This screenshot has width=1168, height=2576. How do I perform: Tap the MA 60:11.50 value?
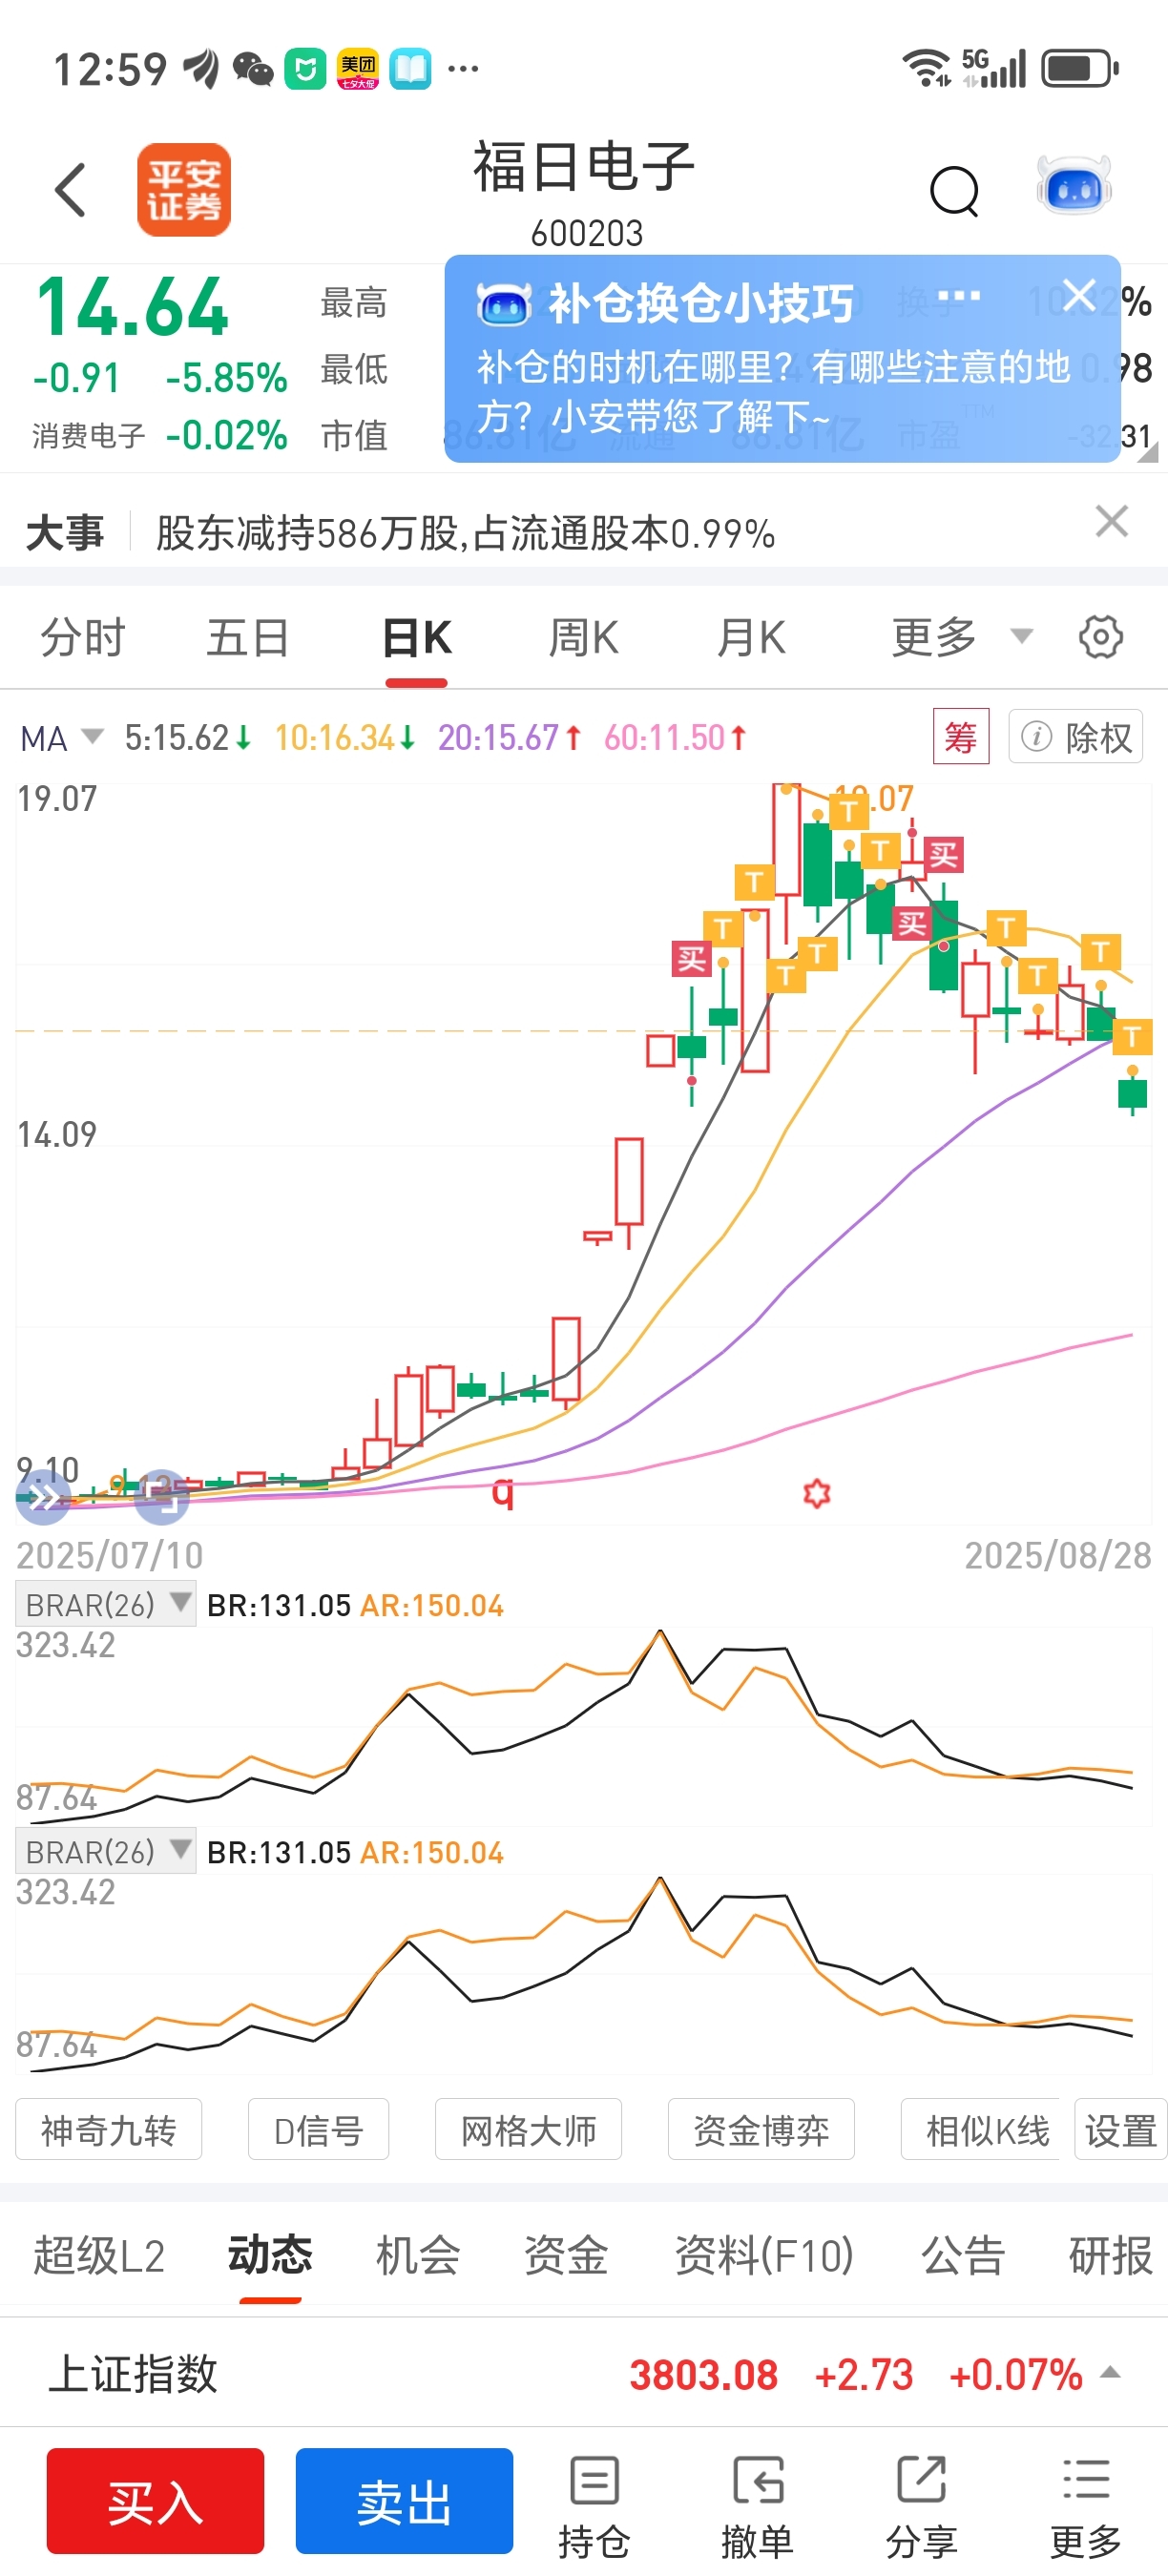(675, 738)
